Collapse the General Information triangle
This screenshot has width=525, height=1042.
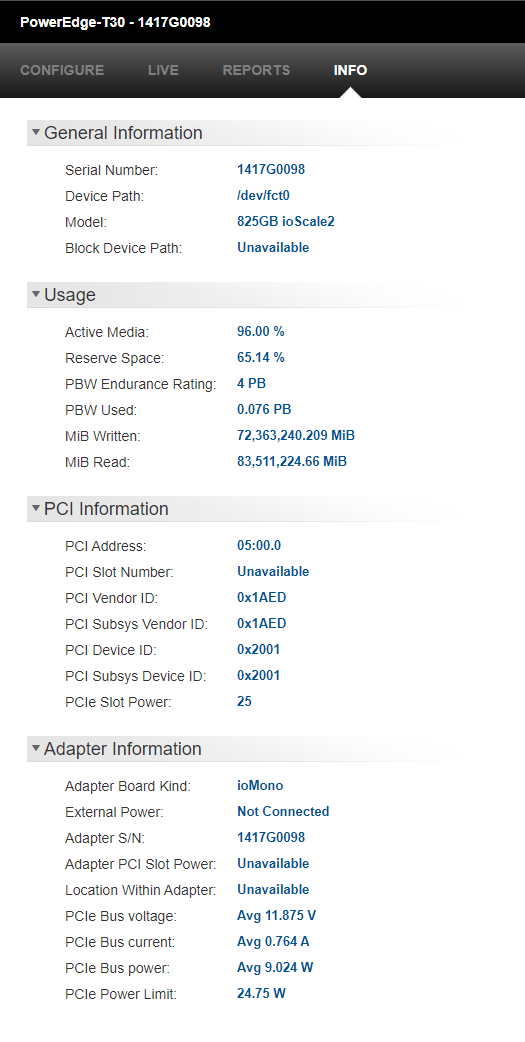pos(36,132)
